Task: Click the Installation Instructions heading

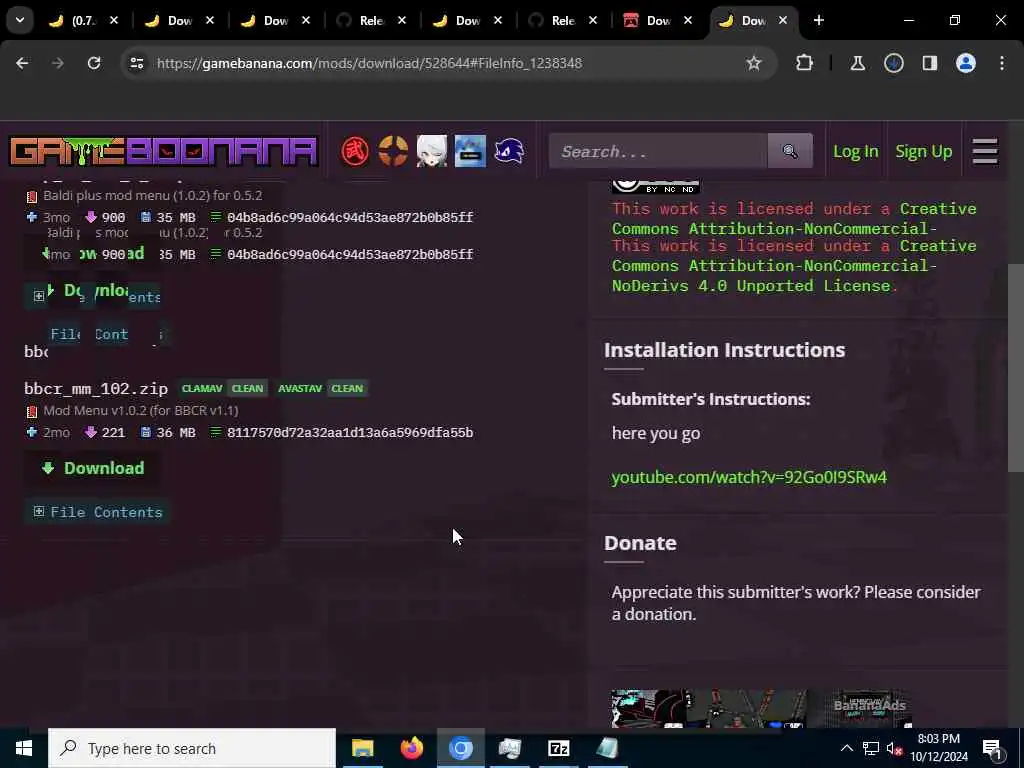Action: tap(724, 350)
